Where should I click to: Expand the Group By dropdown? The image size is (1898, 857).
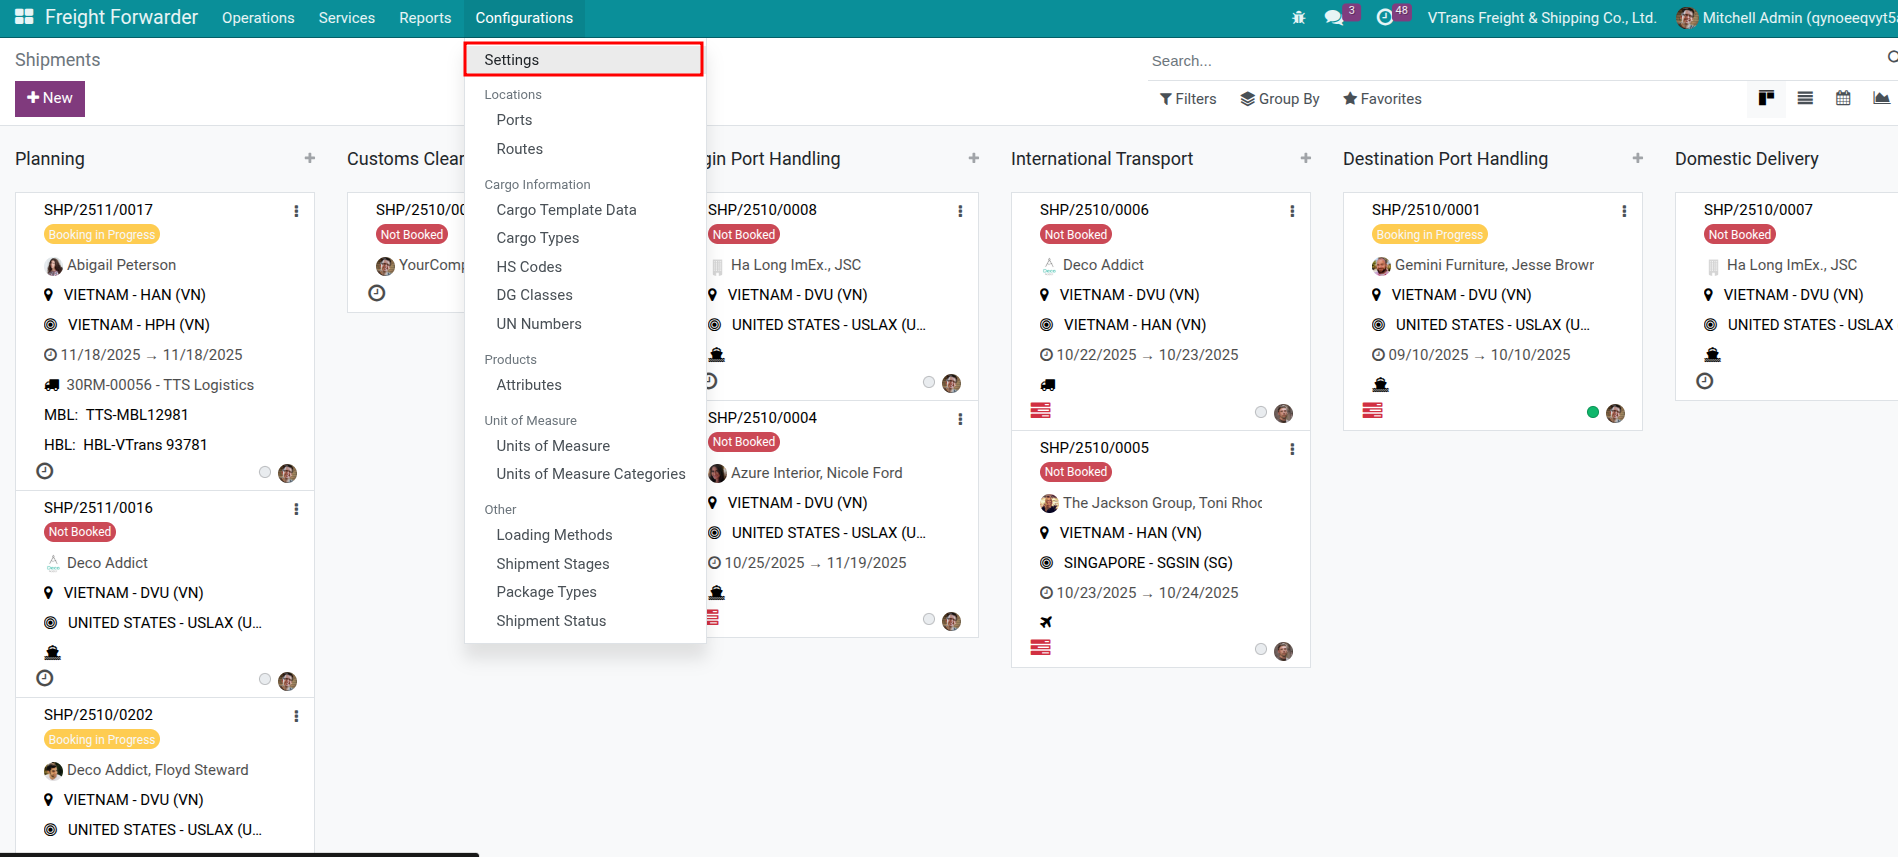[1280, 99]
